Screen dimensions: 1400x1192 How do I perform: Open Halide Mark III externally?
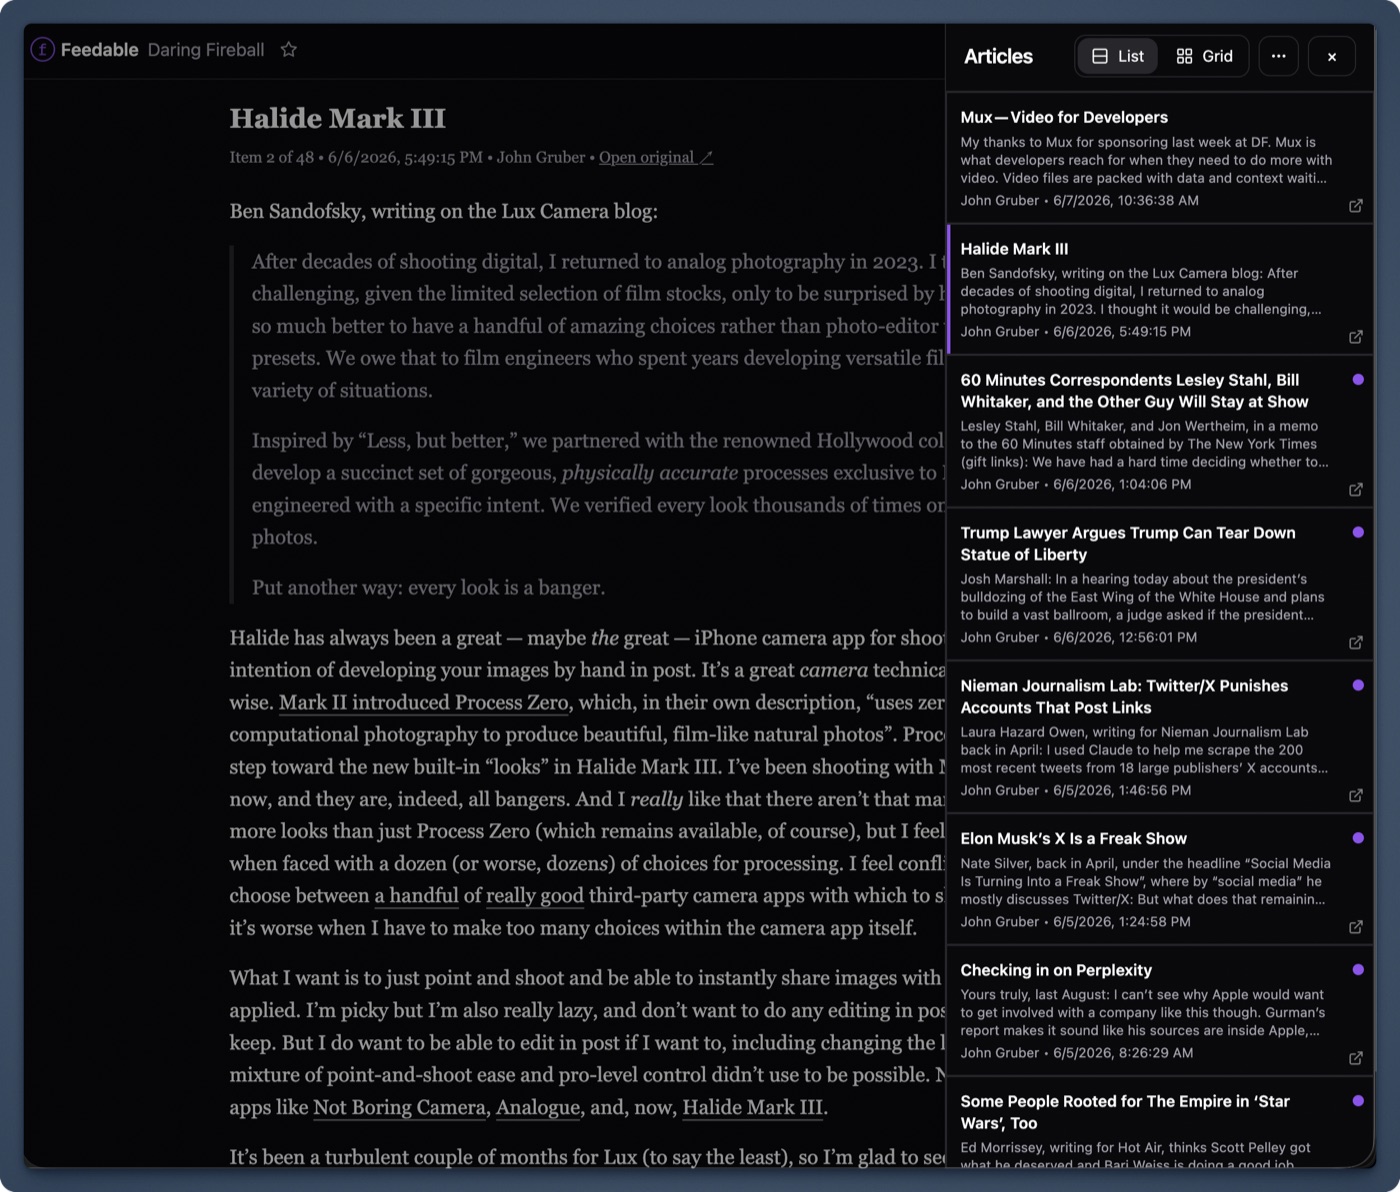tap(1356, 337)
